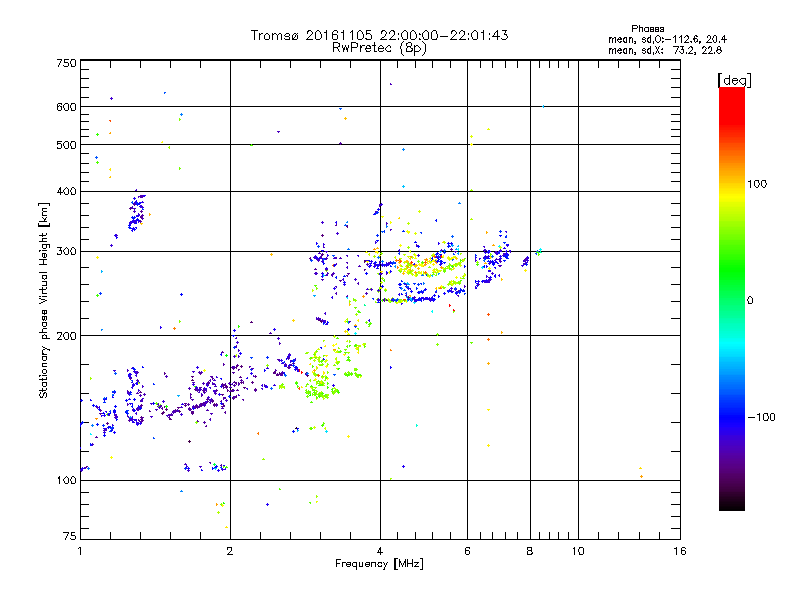Image resolution: width=800 pixels, height=600 pixels.
Task: Click the x-axis tick label '8'
Action: pos(530,551)
